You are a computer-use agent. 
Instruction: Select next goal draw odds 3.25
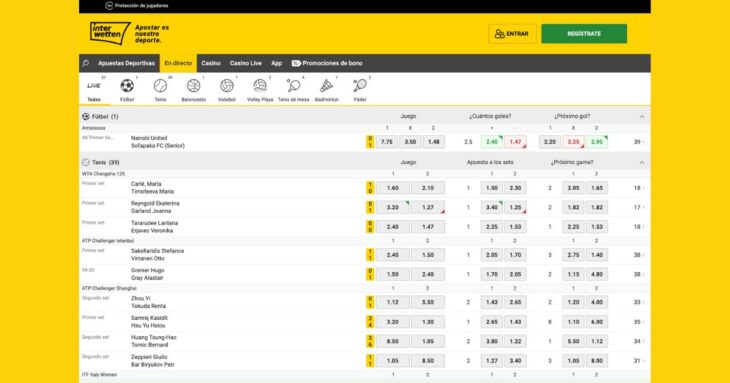point(573,142)
